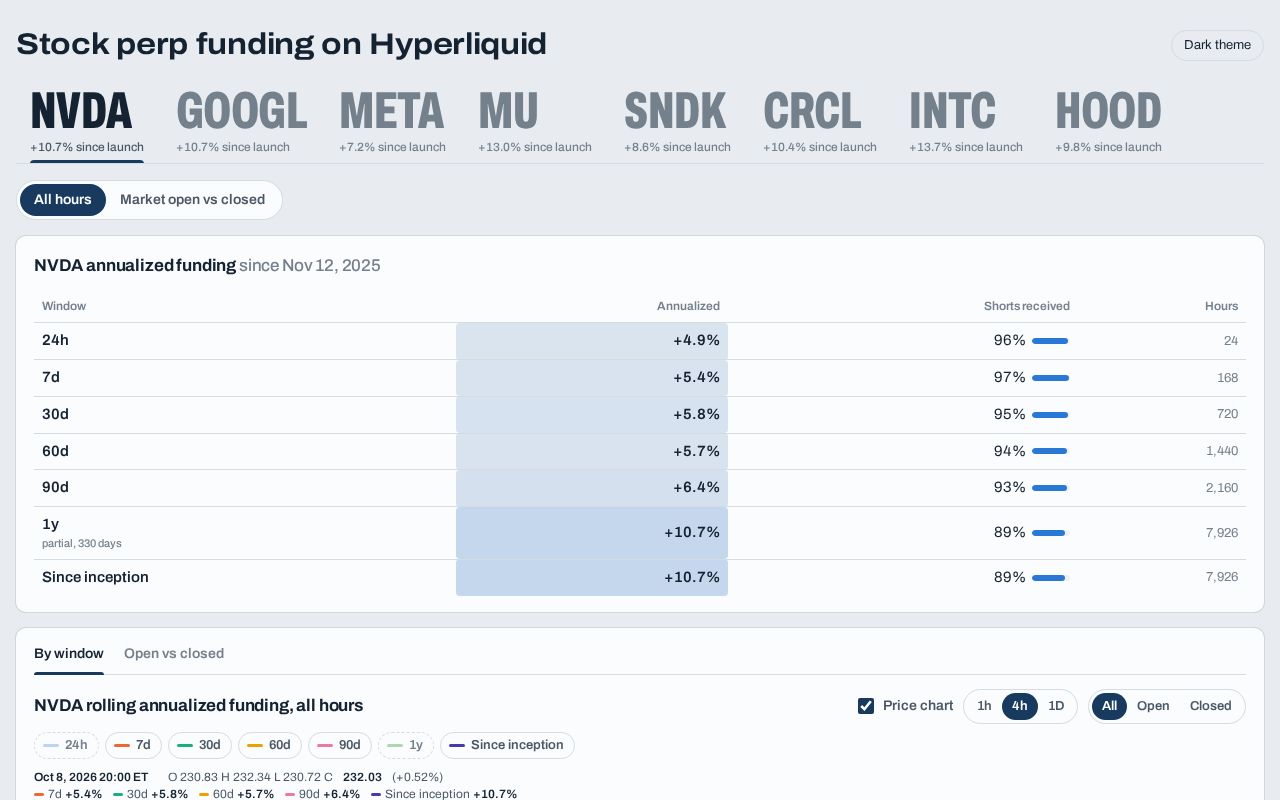The image size is (1280, 800).
Task: Click Since inception row's shorts received bar
Action: point(1050,578)
